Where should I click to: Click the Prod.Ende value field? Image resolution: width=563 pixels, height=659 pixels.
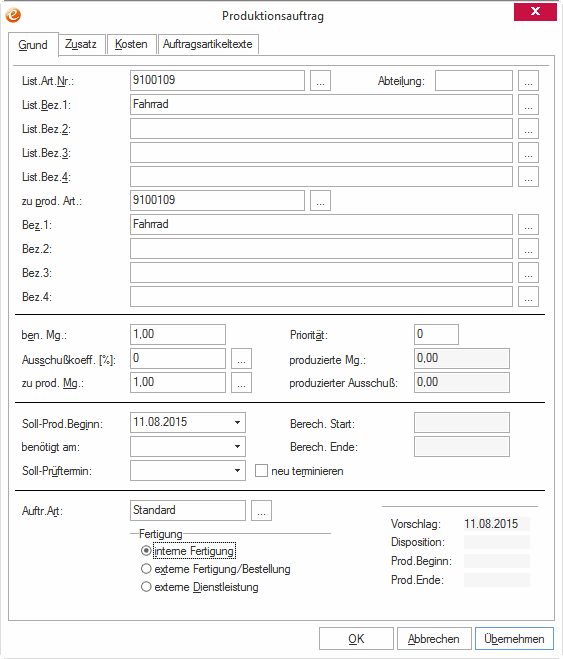click(x=497, y=580)
